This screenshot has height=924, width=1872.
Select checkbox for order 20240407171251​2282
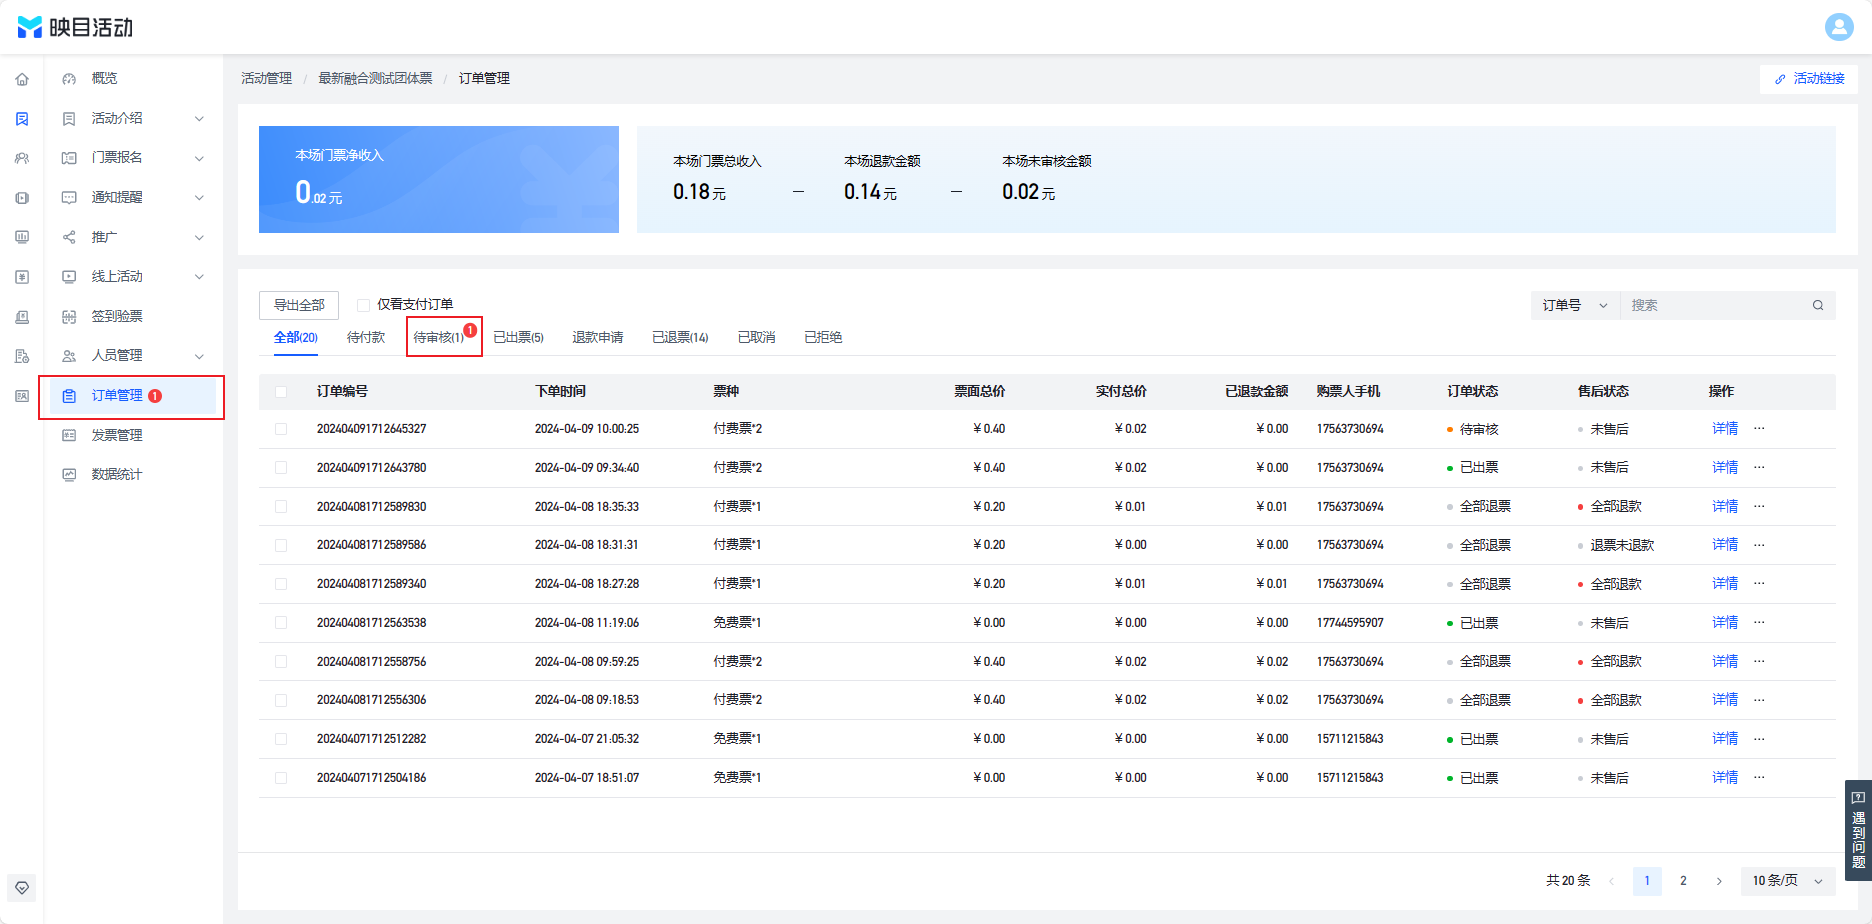[x=281, y=739]
